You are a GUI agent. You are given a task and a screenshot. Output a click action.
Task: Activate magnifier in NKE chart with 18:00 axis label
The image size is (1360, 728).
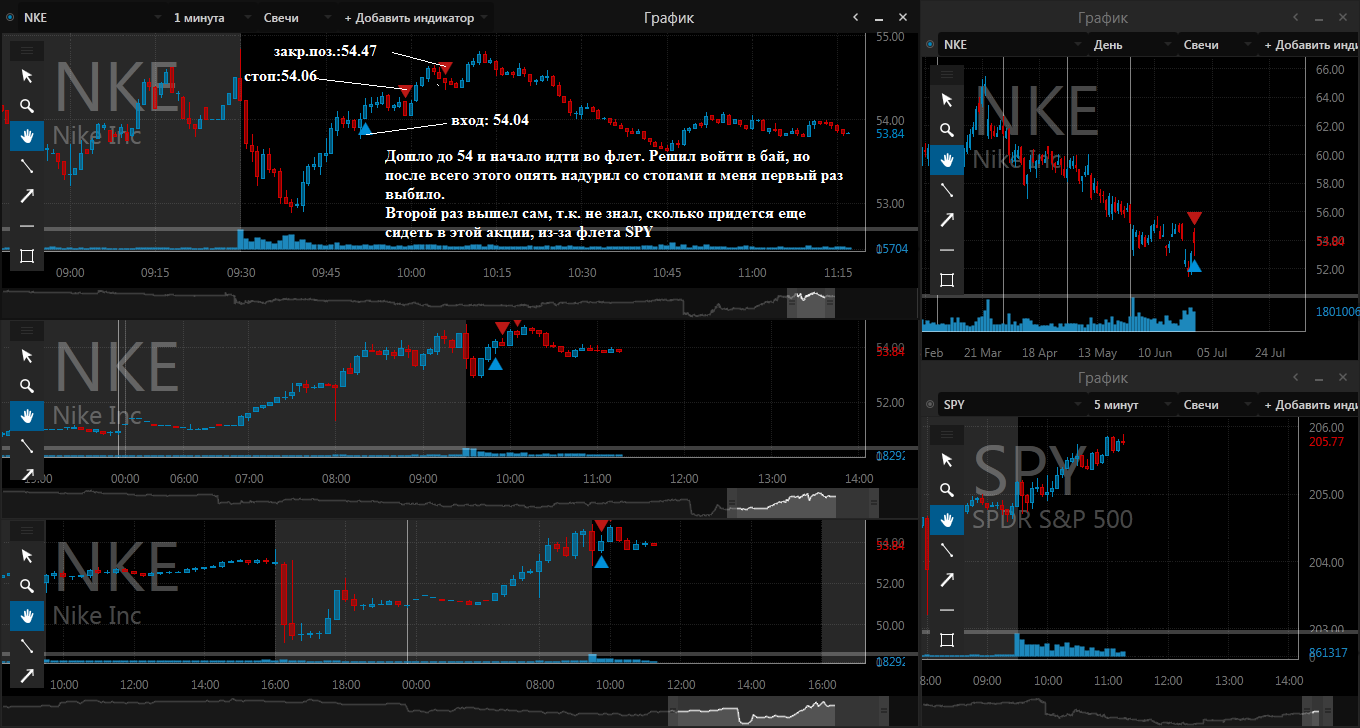point(27,586)
